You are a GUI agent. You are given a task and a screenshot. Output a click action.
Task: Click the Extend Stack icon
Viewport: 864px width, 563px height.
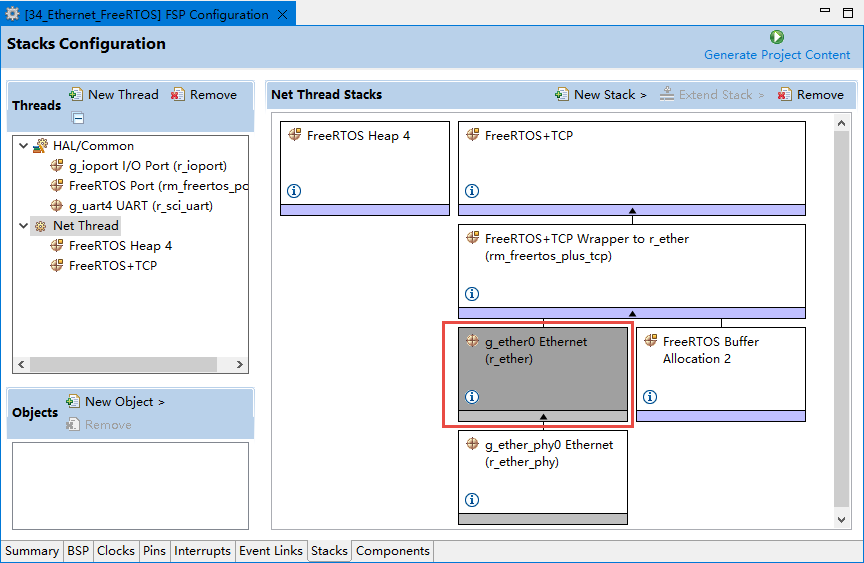coord(667,94)
